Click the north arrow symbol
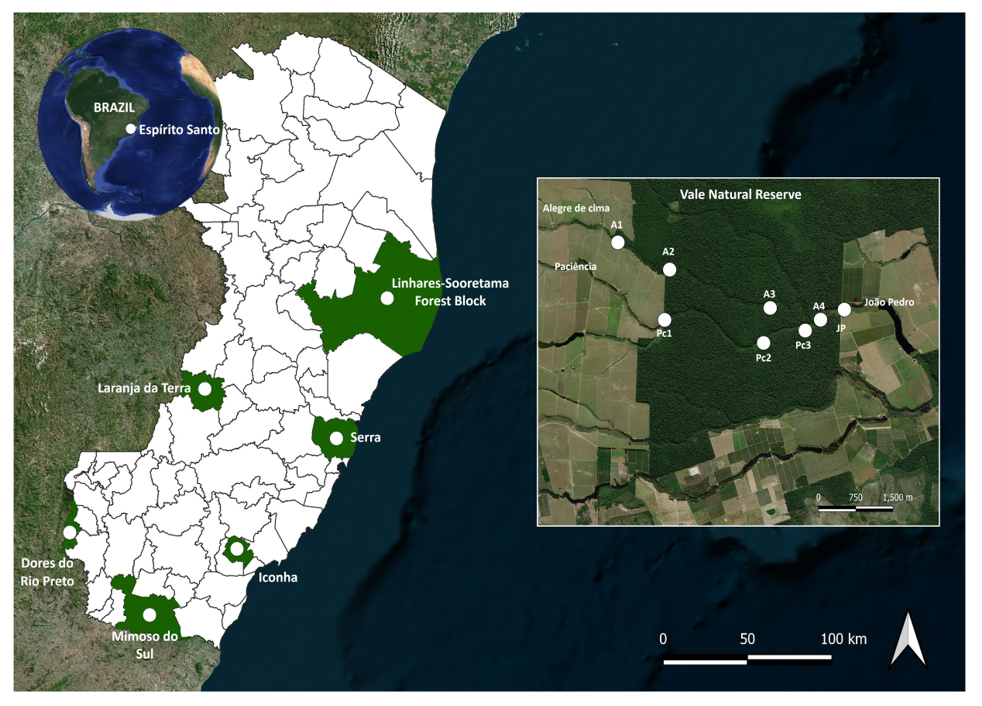Image resolution: width=982 pixels, height=706 pixels. (908, 639)
